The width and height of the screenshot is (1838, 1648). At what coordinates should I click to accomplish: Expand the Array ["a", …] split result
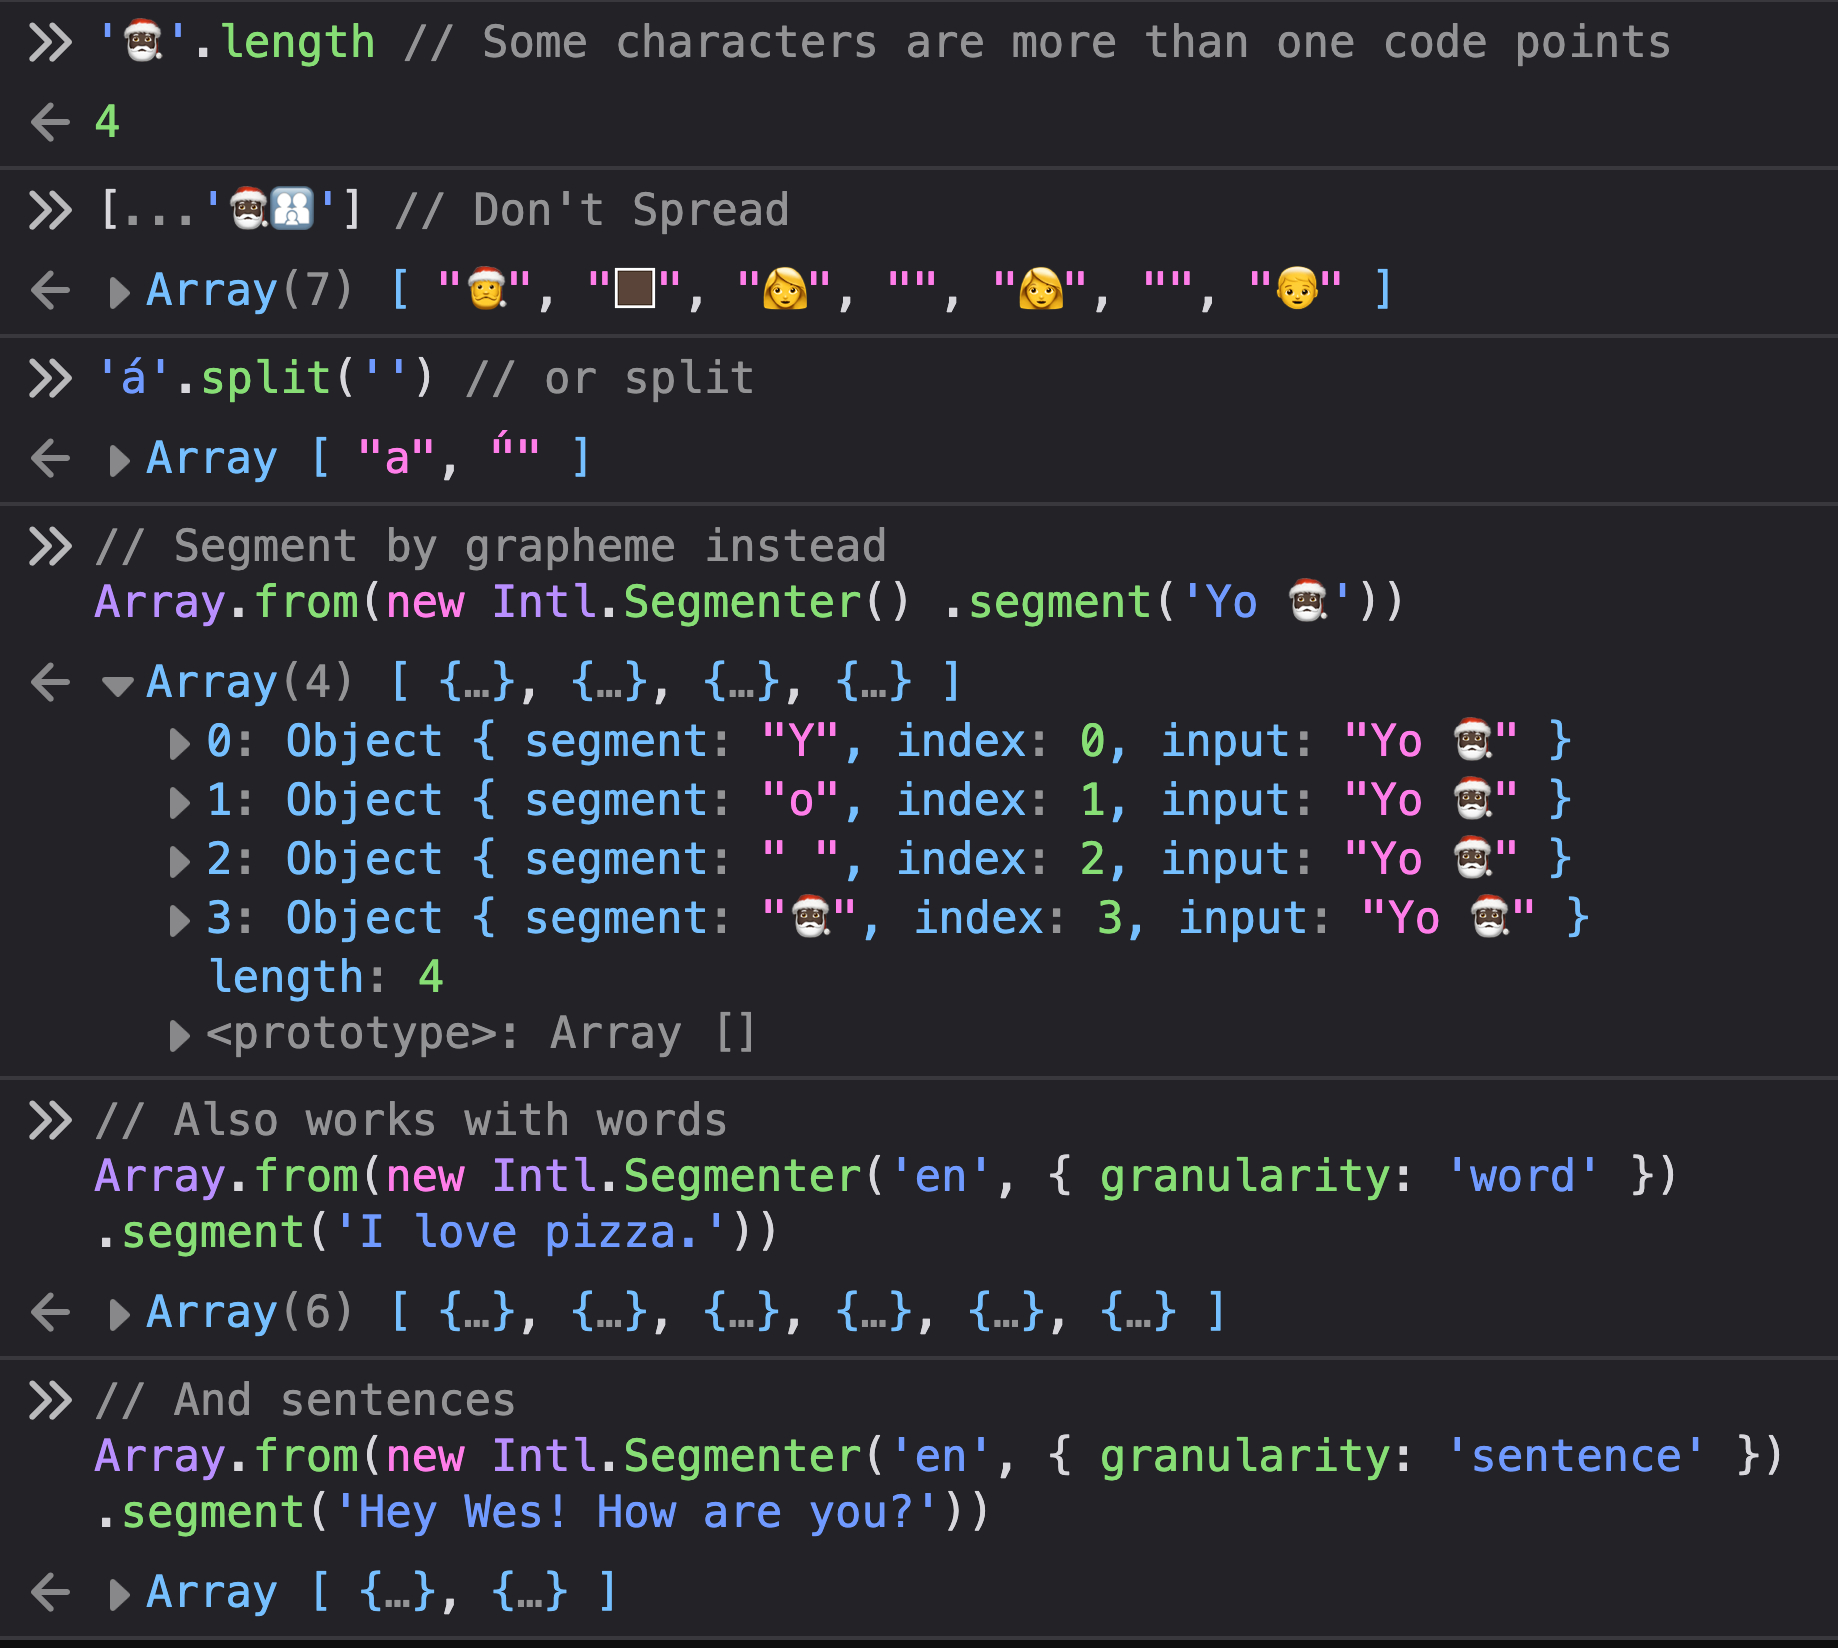click(x=119, y=460)
